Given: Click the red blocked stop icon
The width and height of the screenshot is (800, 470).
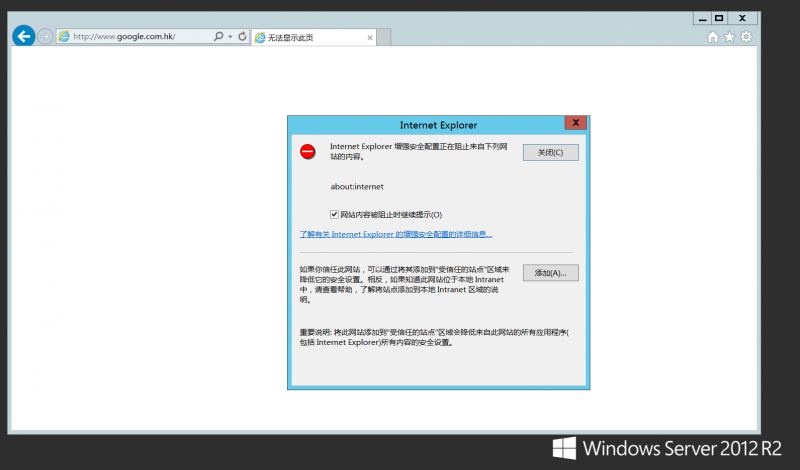Looking at the screenshot, I should click(x=308, y=152).
